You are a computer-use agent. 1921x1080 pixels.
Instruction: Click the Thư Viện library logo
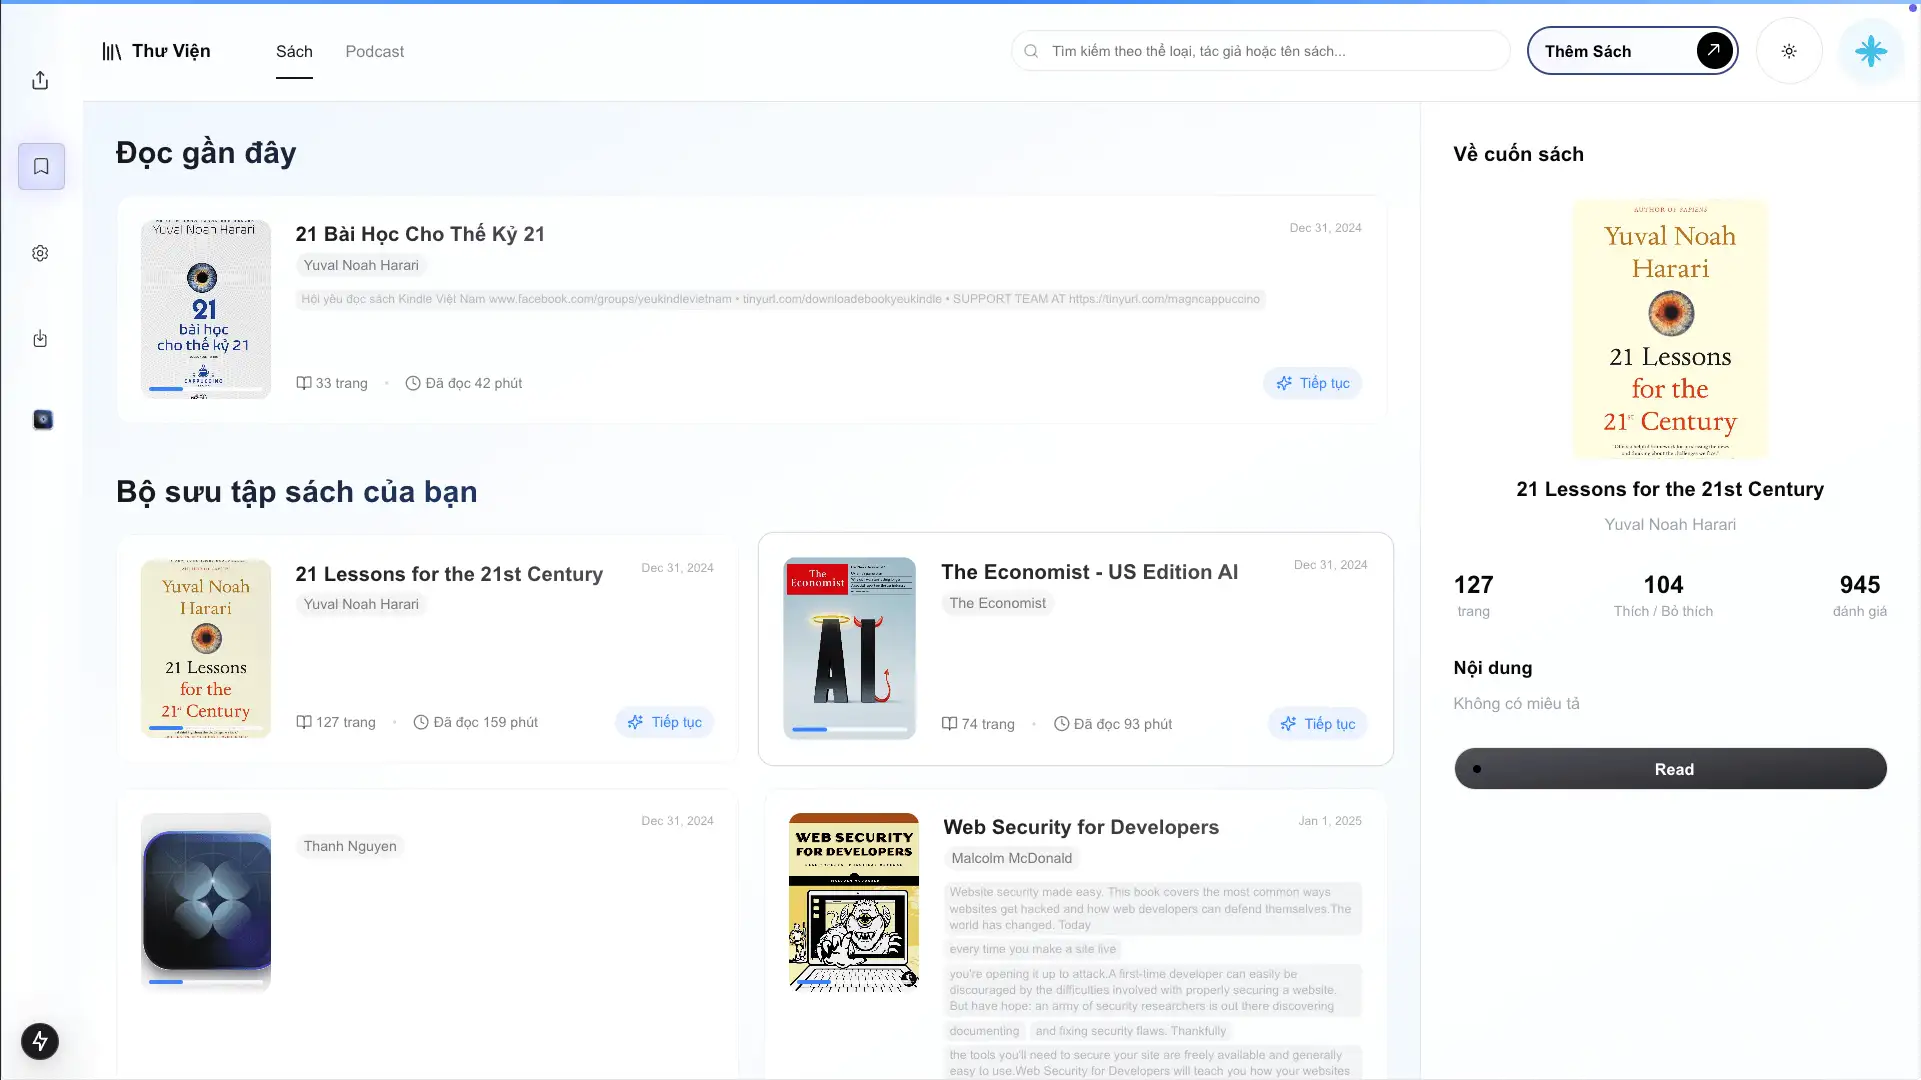[x=156, y=51]
